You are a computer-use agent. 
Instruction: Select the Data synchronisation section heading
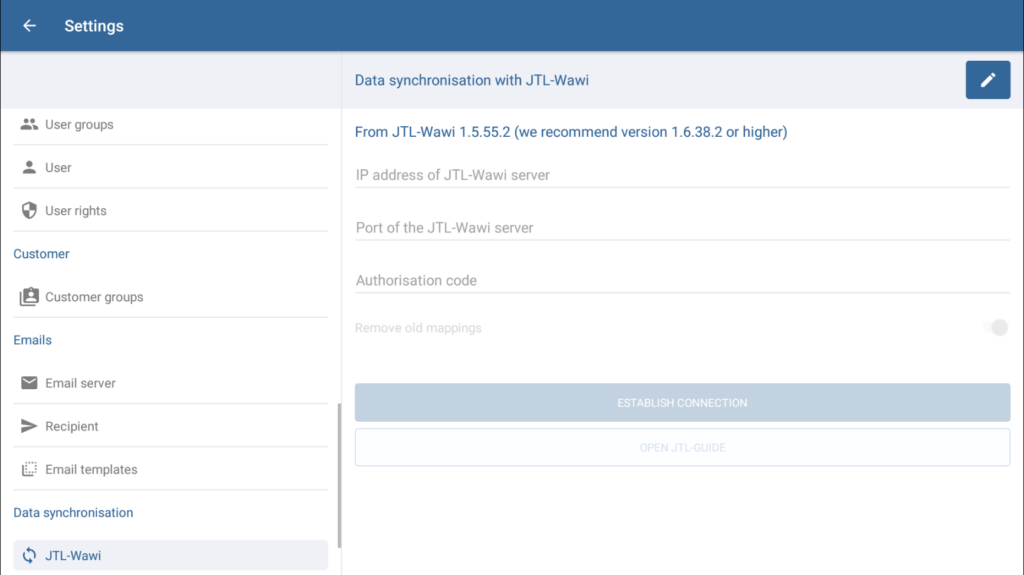73,512
